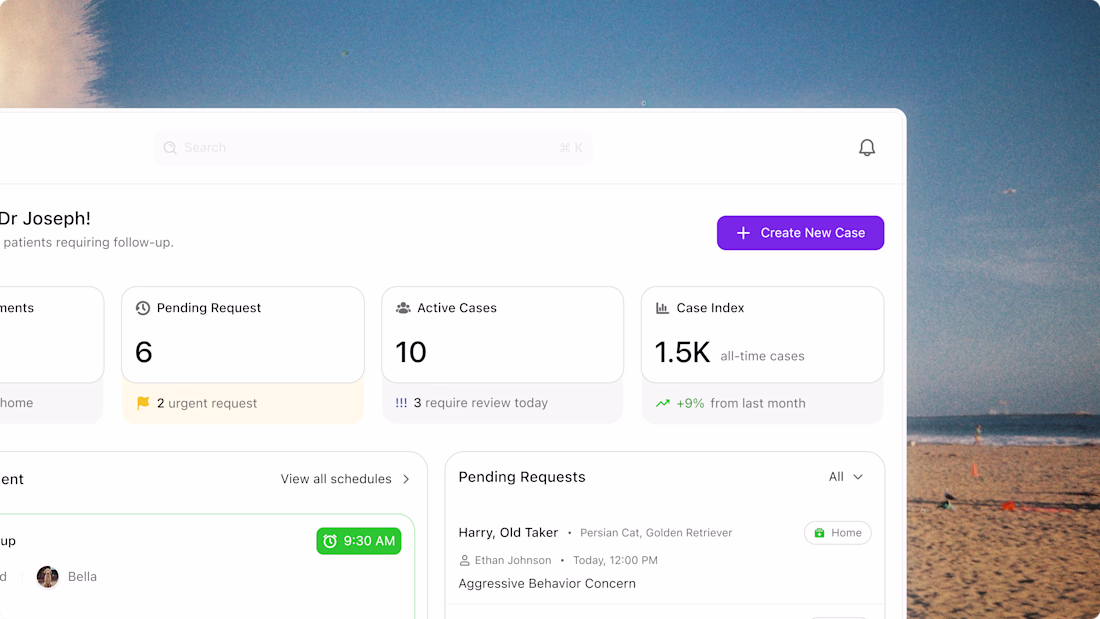Image resolution: width=1100 pixels, height=619 pixels.
Task: Click the Active Cases people icon
Action: tap(403, 308)
